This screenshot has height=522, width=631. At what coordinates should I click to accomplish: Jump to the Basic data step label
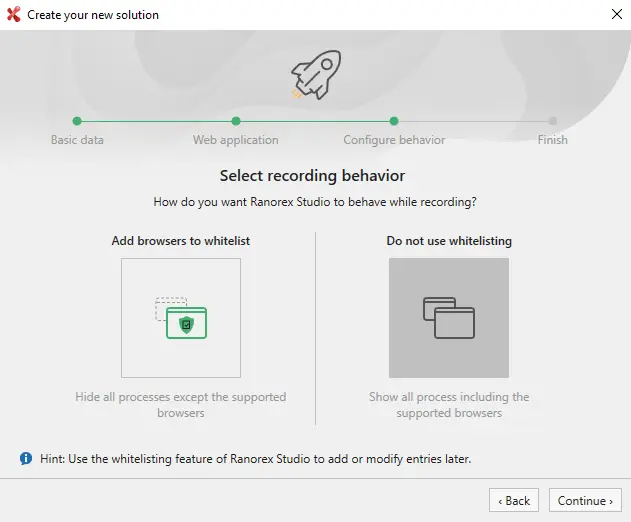tap(77, 140)
